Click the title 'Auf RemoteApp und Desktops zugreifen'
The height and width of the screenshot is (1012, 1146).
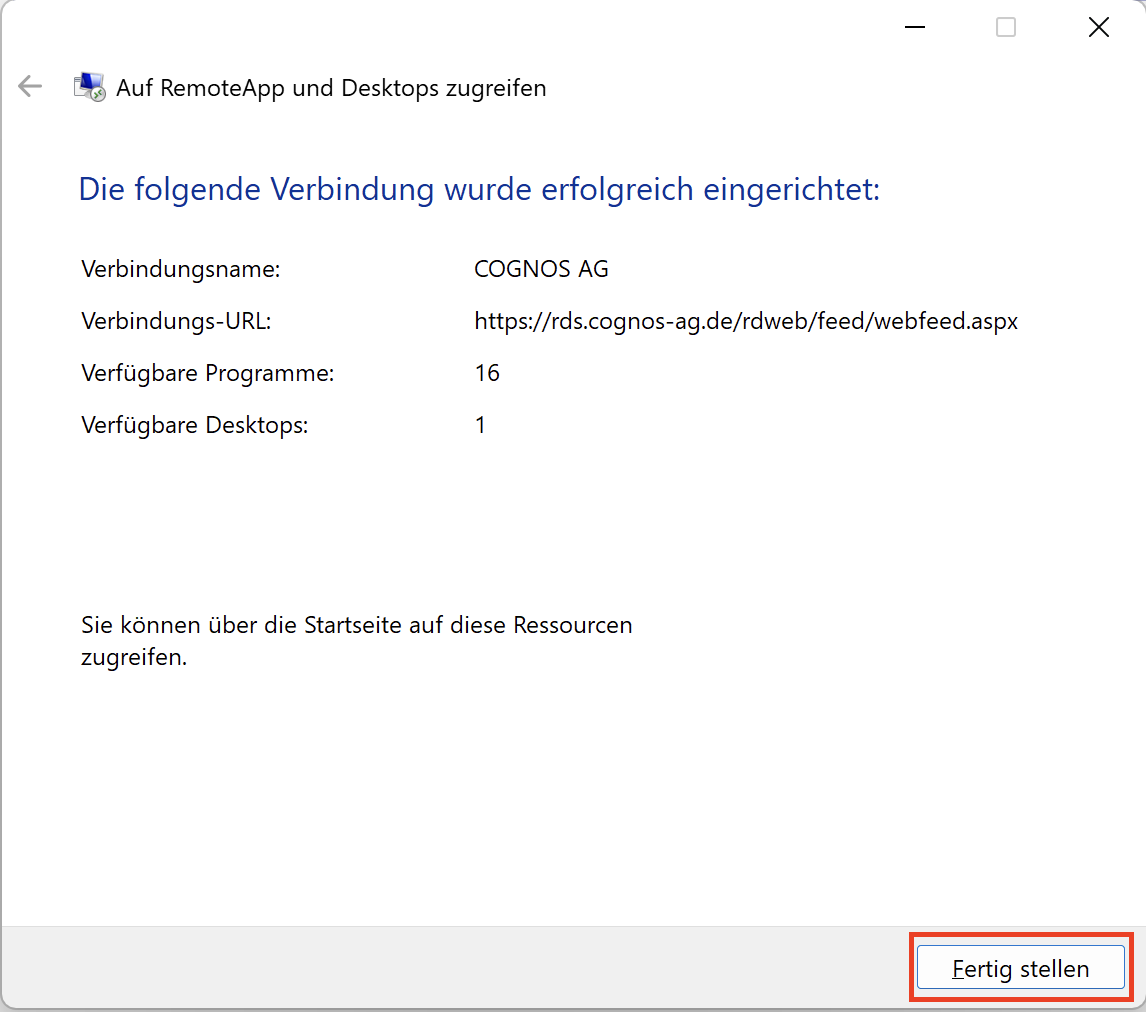tap(331, 88)
